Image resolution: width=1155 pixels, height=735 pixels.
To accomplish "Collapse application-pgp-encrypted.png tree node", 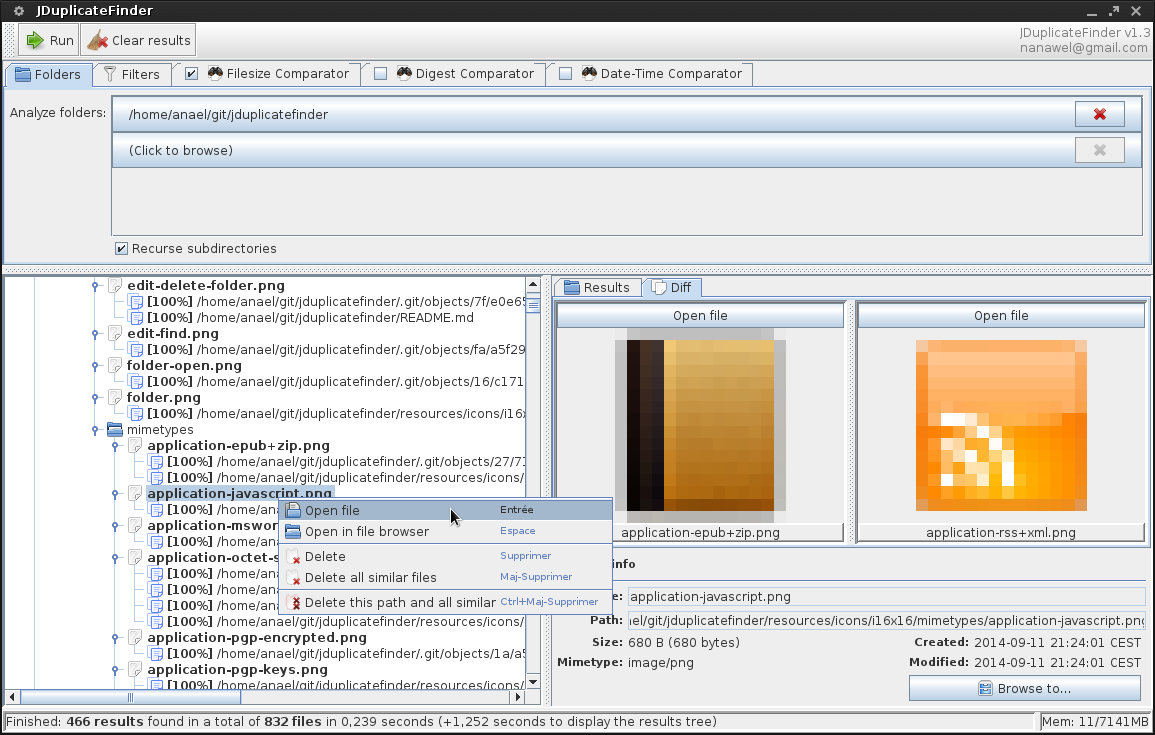I will click(x=115, y=638).
